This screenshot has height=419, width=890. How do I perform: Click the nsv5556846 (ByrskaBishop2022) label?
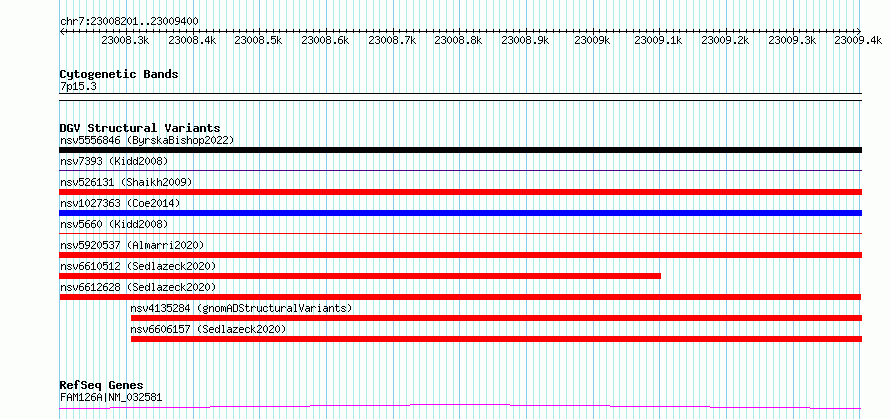click(147, 140)
